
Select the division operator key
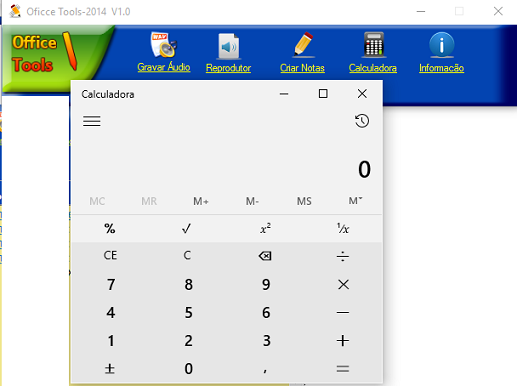(x=343, y=256)
